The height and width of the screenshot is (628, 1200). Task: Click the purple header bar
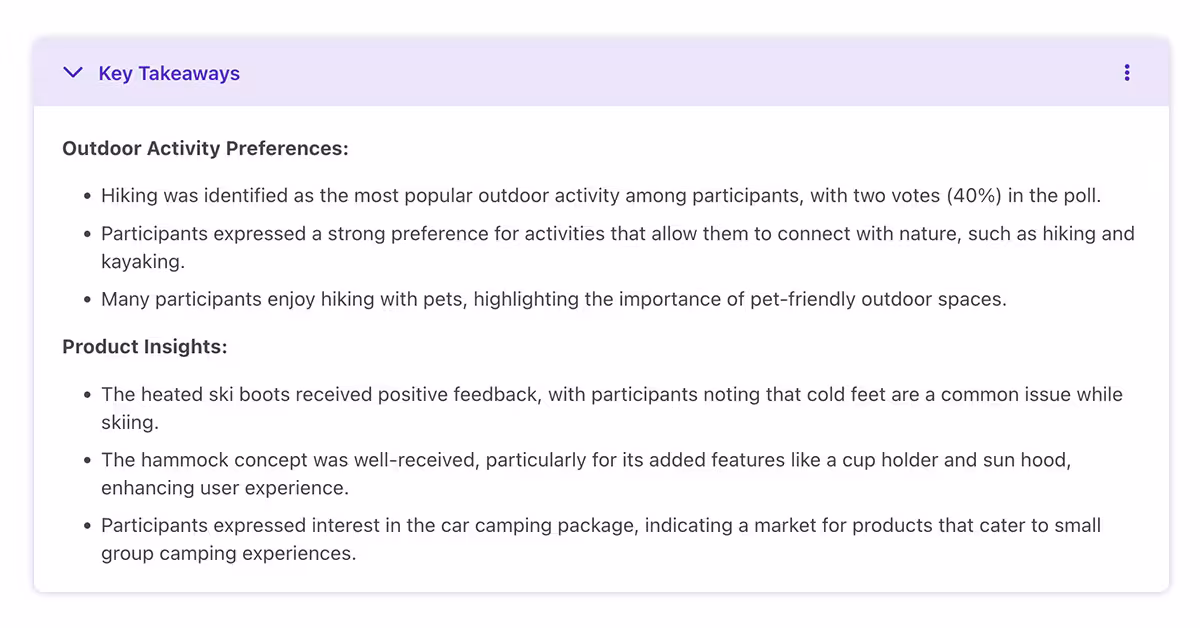click(x=600, y=72)
